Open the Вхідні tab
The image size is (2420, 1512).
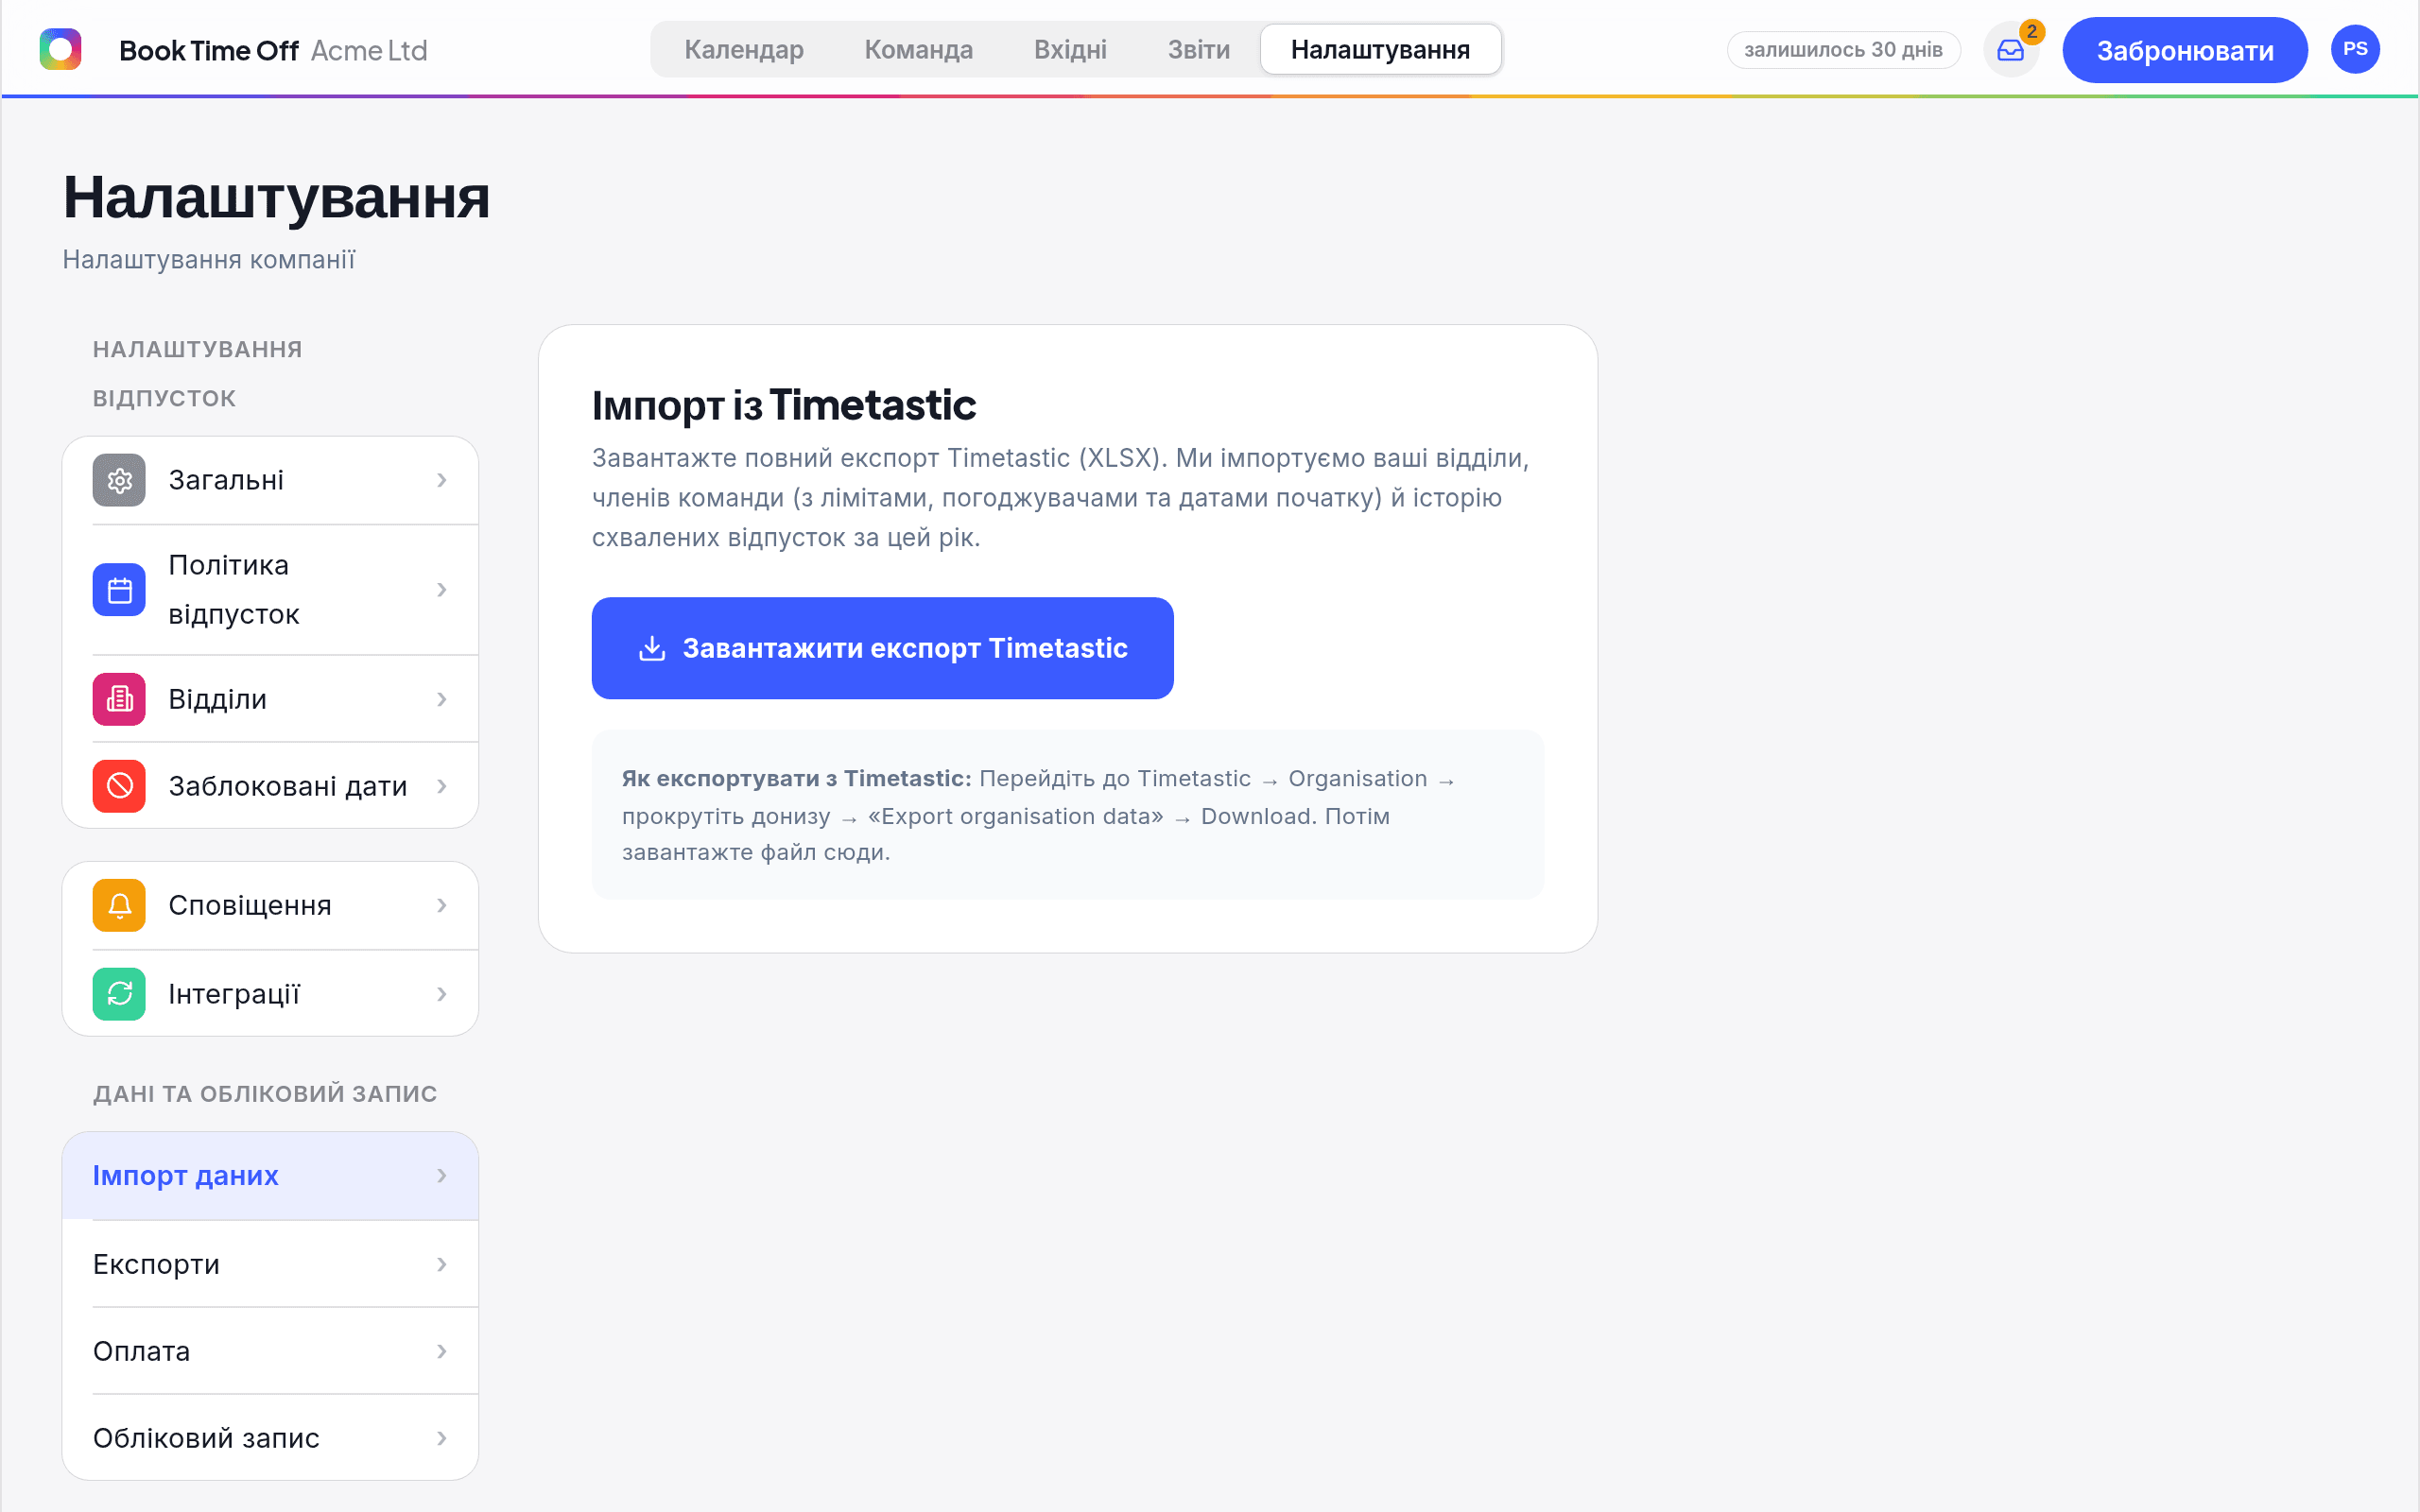1070,49
